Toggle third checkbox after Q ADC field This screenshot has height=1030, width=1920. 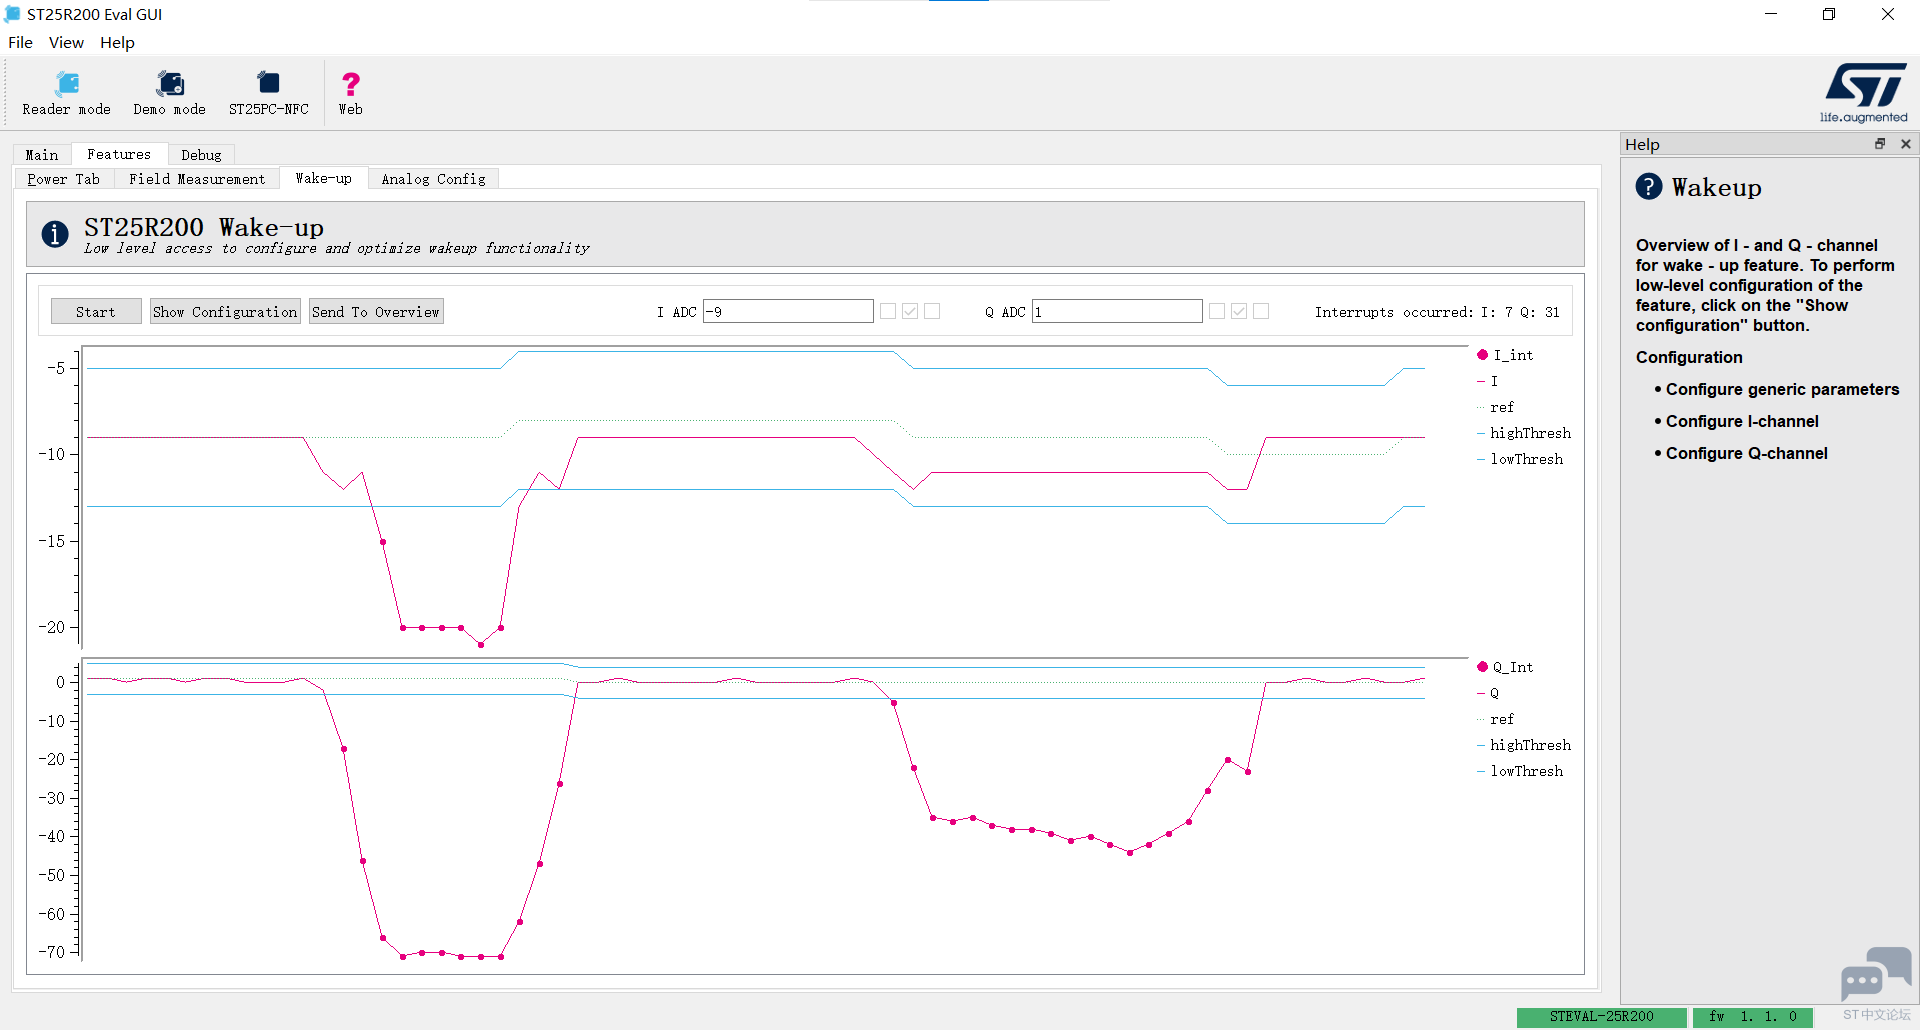click(1261, 311)
